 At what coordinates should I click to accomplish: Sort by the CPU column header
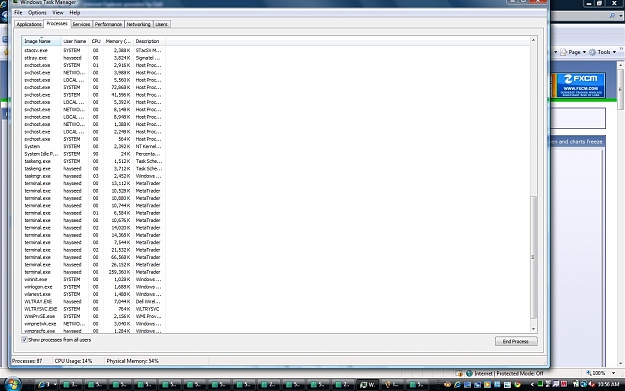click(x=96, y=41)
